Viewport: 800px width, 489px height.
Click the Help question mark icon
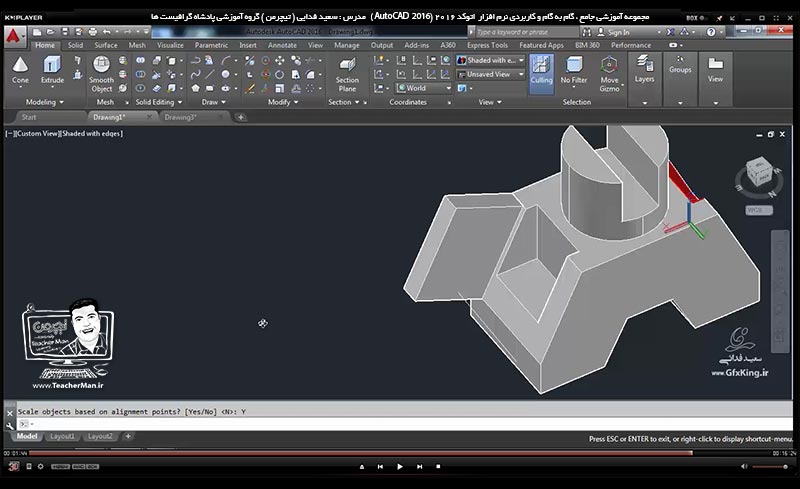coord(711,32)
